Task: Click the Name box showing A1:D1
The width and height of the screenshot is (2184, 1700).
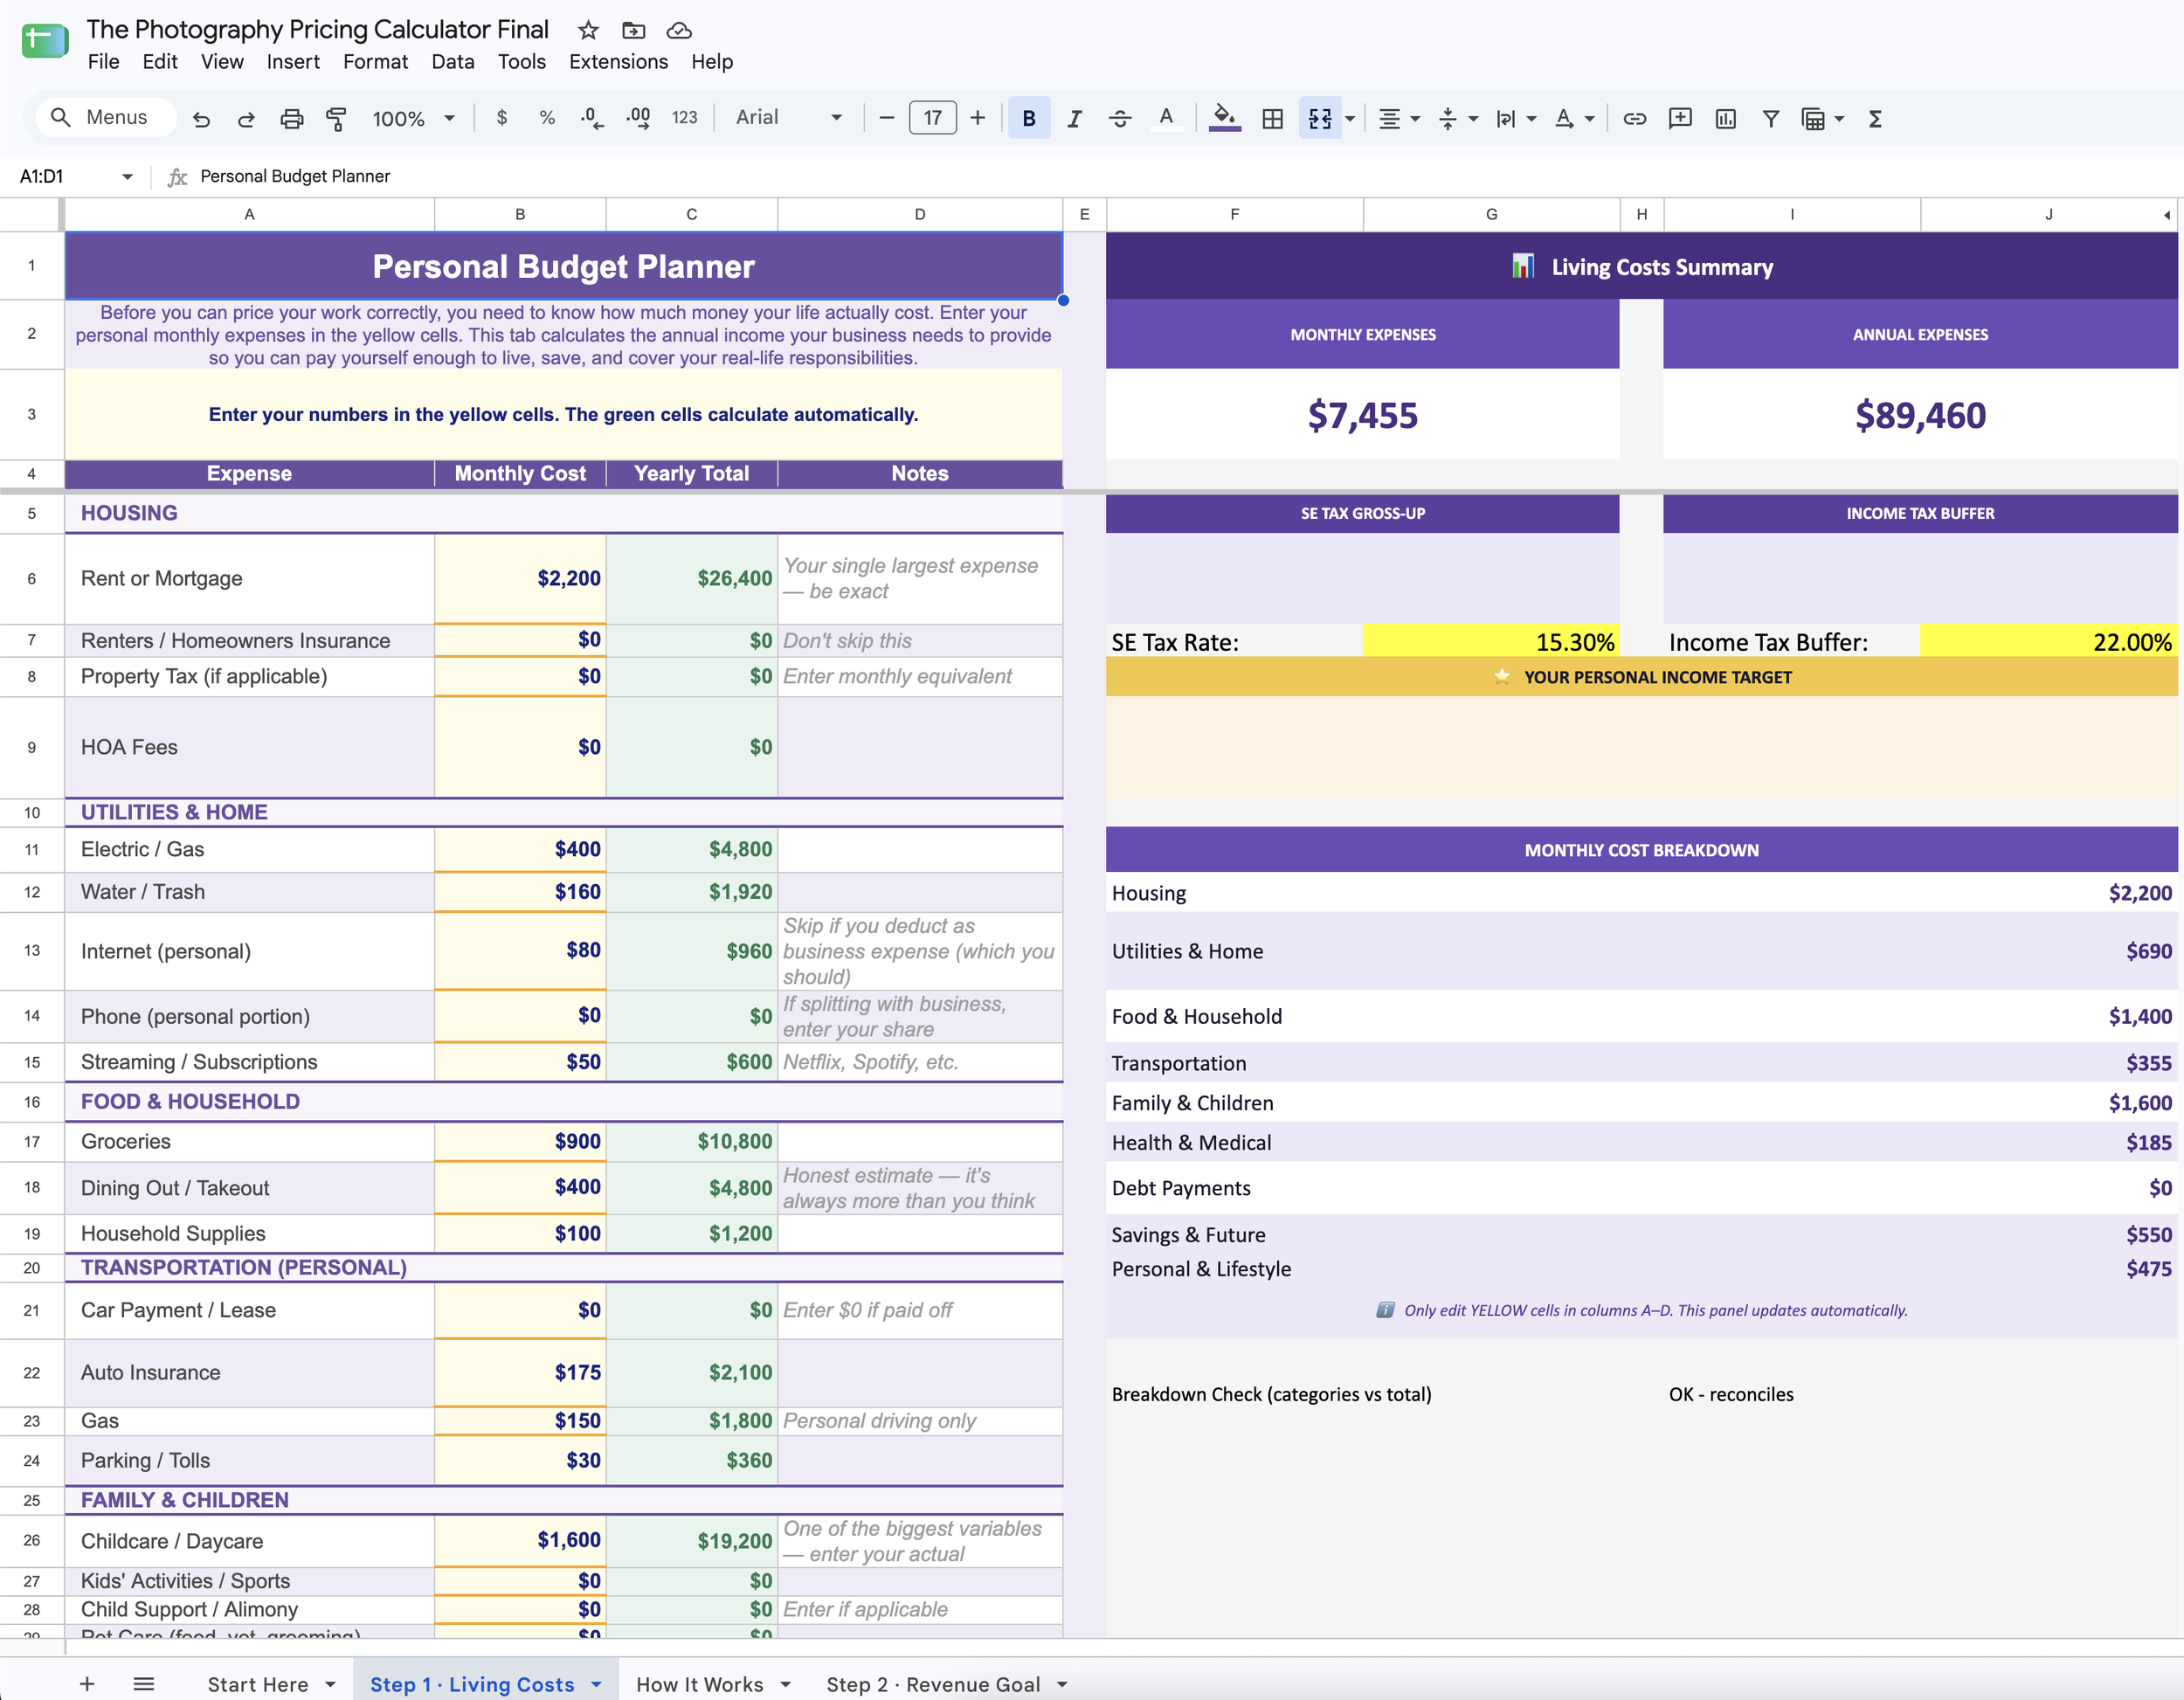Action: click(x=76, y=176)
